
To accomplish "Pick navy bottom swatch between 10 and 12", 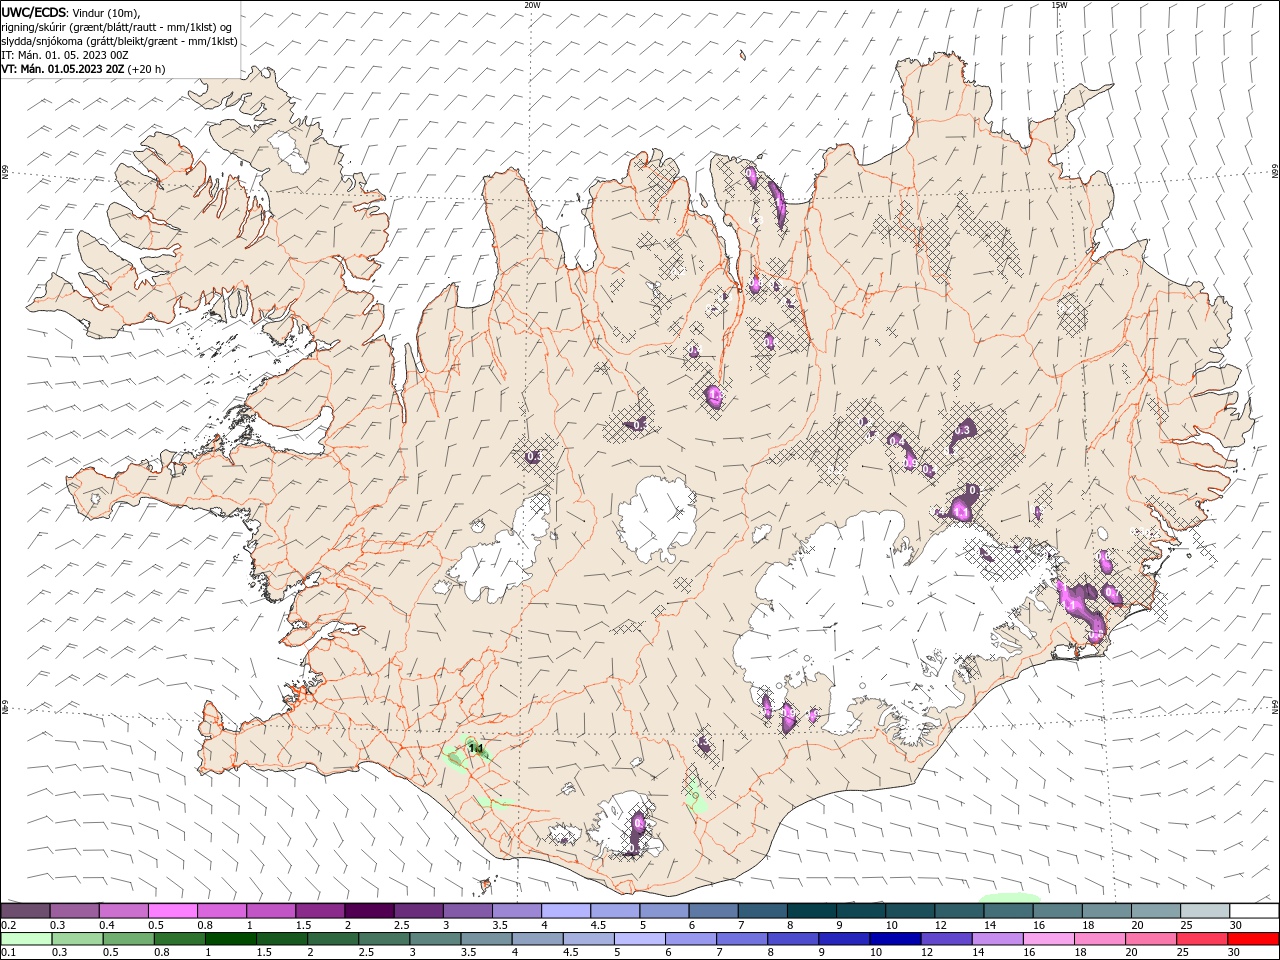I will 894,939.
